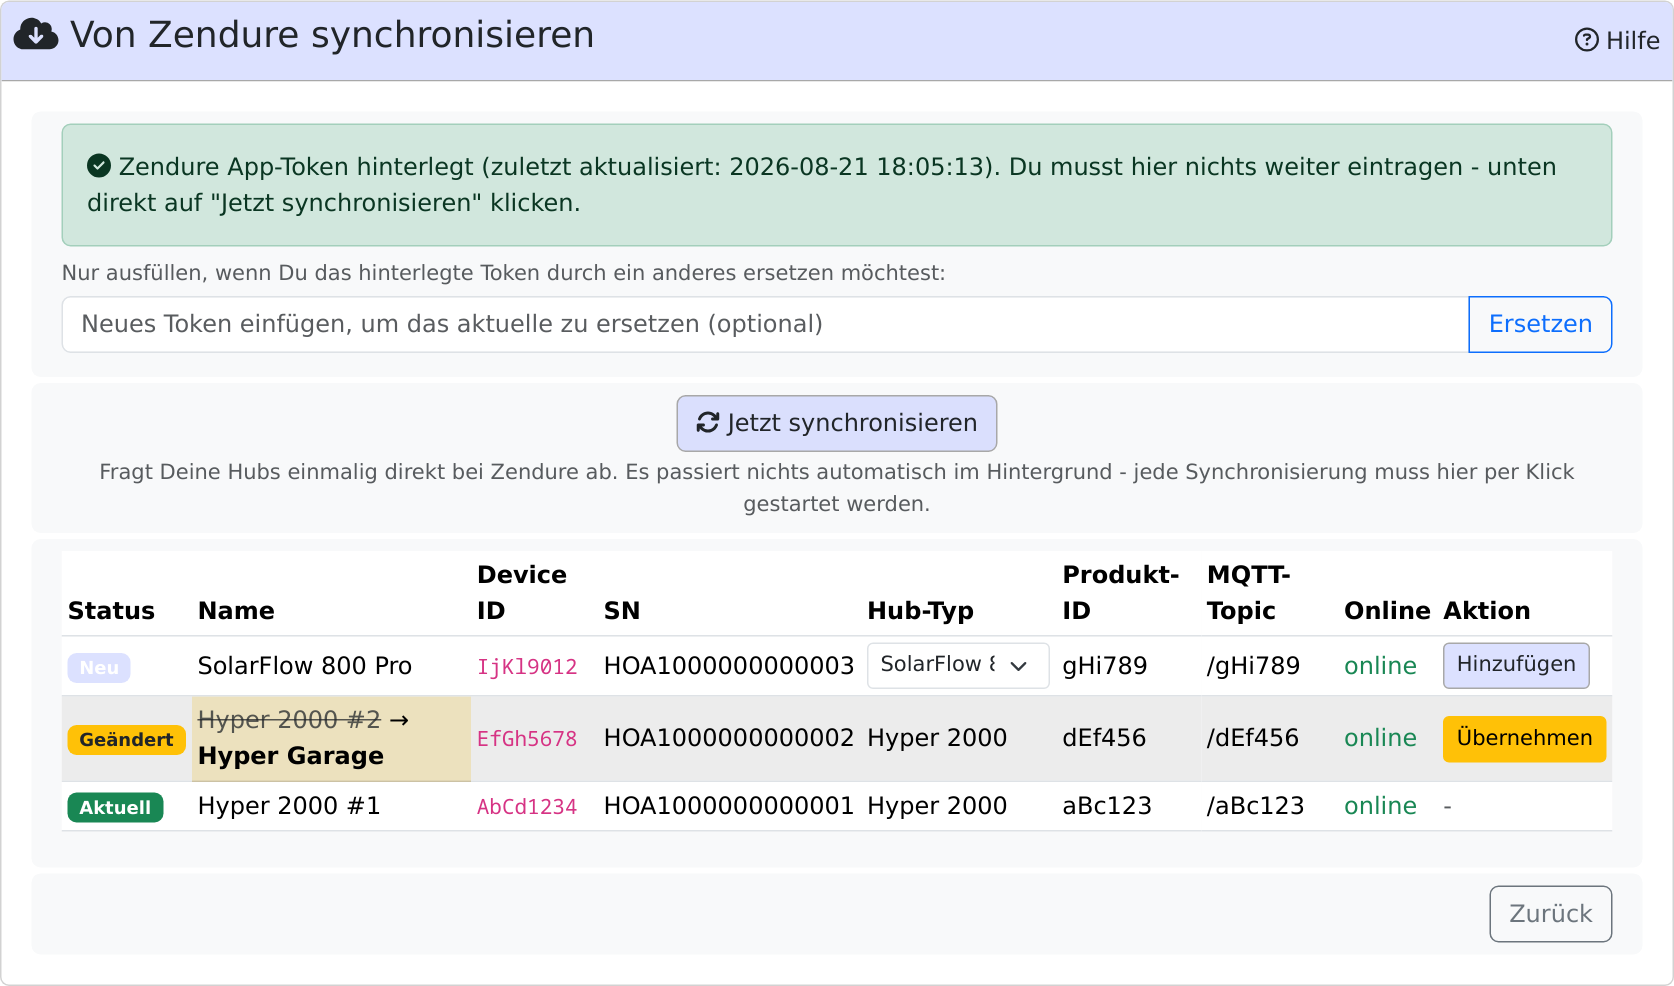Click product ID gHi789
This screenshot has height=986, width=1674.
[x=1105, y=666]
